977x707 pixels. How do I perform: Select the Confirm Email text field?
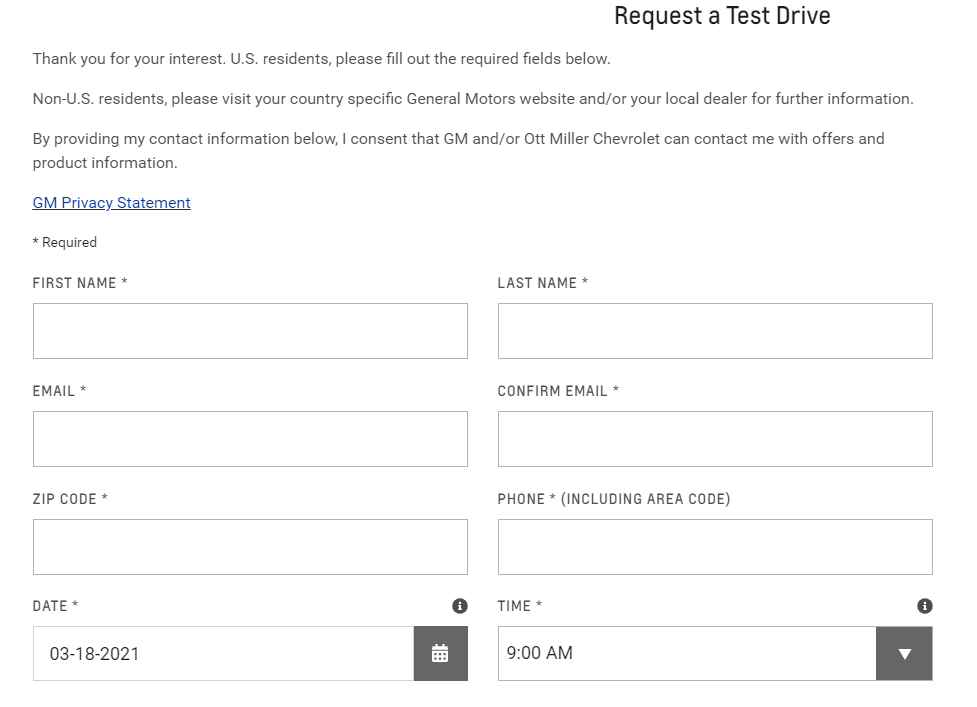(x=715, y=439)
